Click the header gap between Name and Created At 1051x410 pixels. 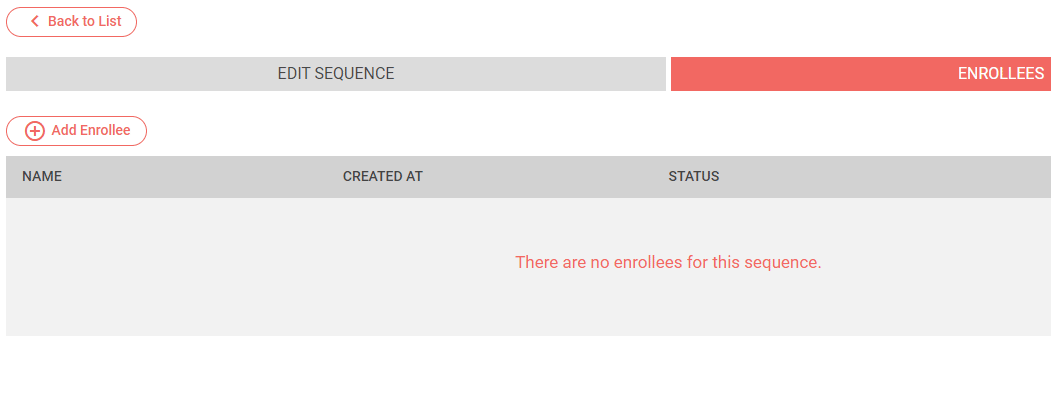(x=200, y=177)
